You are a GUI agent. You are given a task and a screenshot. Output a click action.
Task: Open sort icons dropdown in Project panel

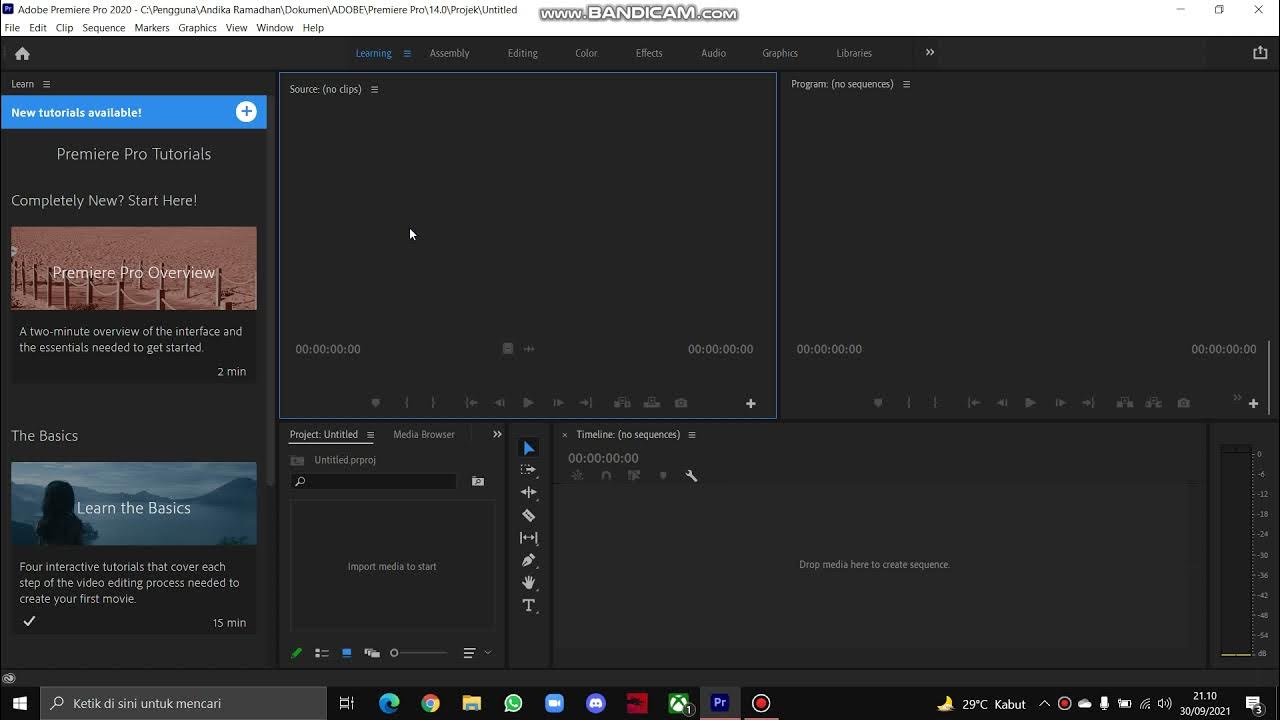[x=477, y=653]
